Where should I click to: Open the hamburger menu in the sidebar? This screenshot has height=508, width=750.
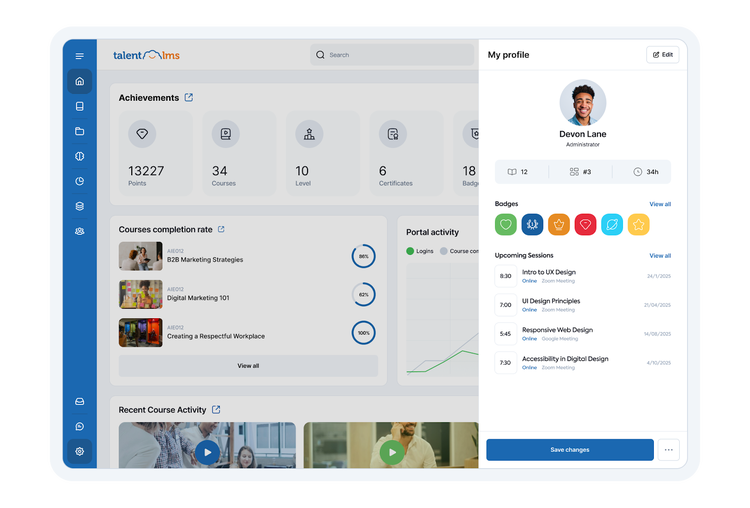79,56
